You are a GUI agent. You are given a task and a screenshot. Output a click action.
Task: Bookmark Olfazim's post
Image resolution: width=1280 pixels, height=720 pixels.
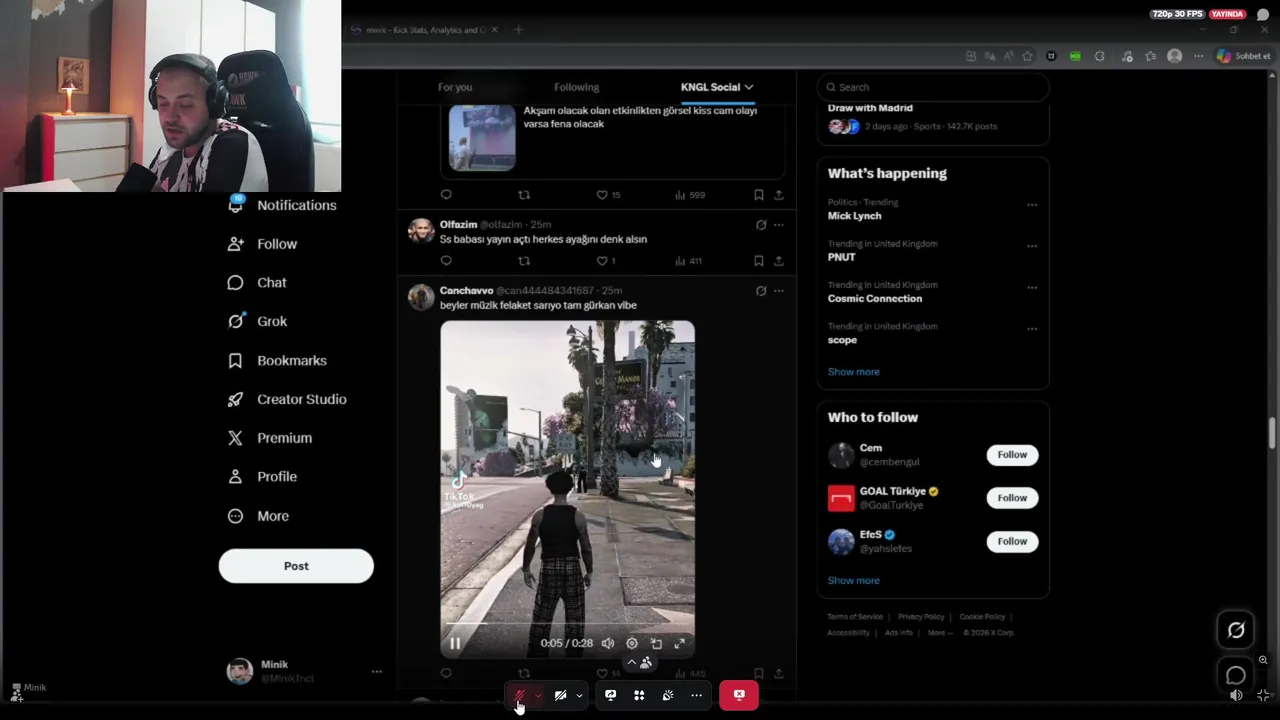tap(758, 261)
